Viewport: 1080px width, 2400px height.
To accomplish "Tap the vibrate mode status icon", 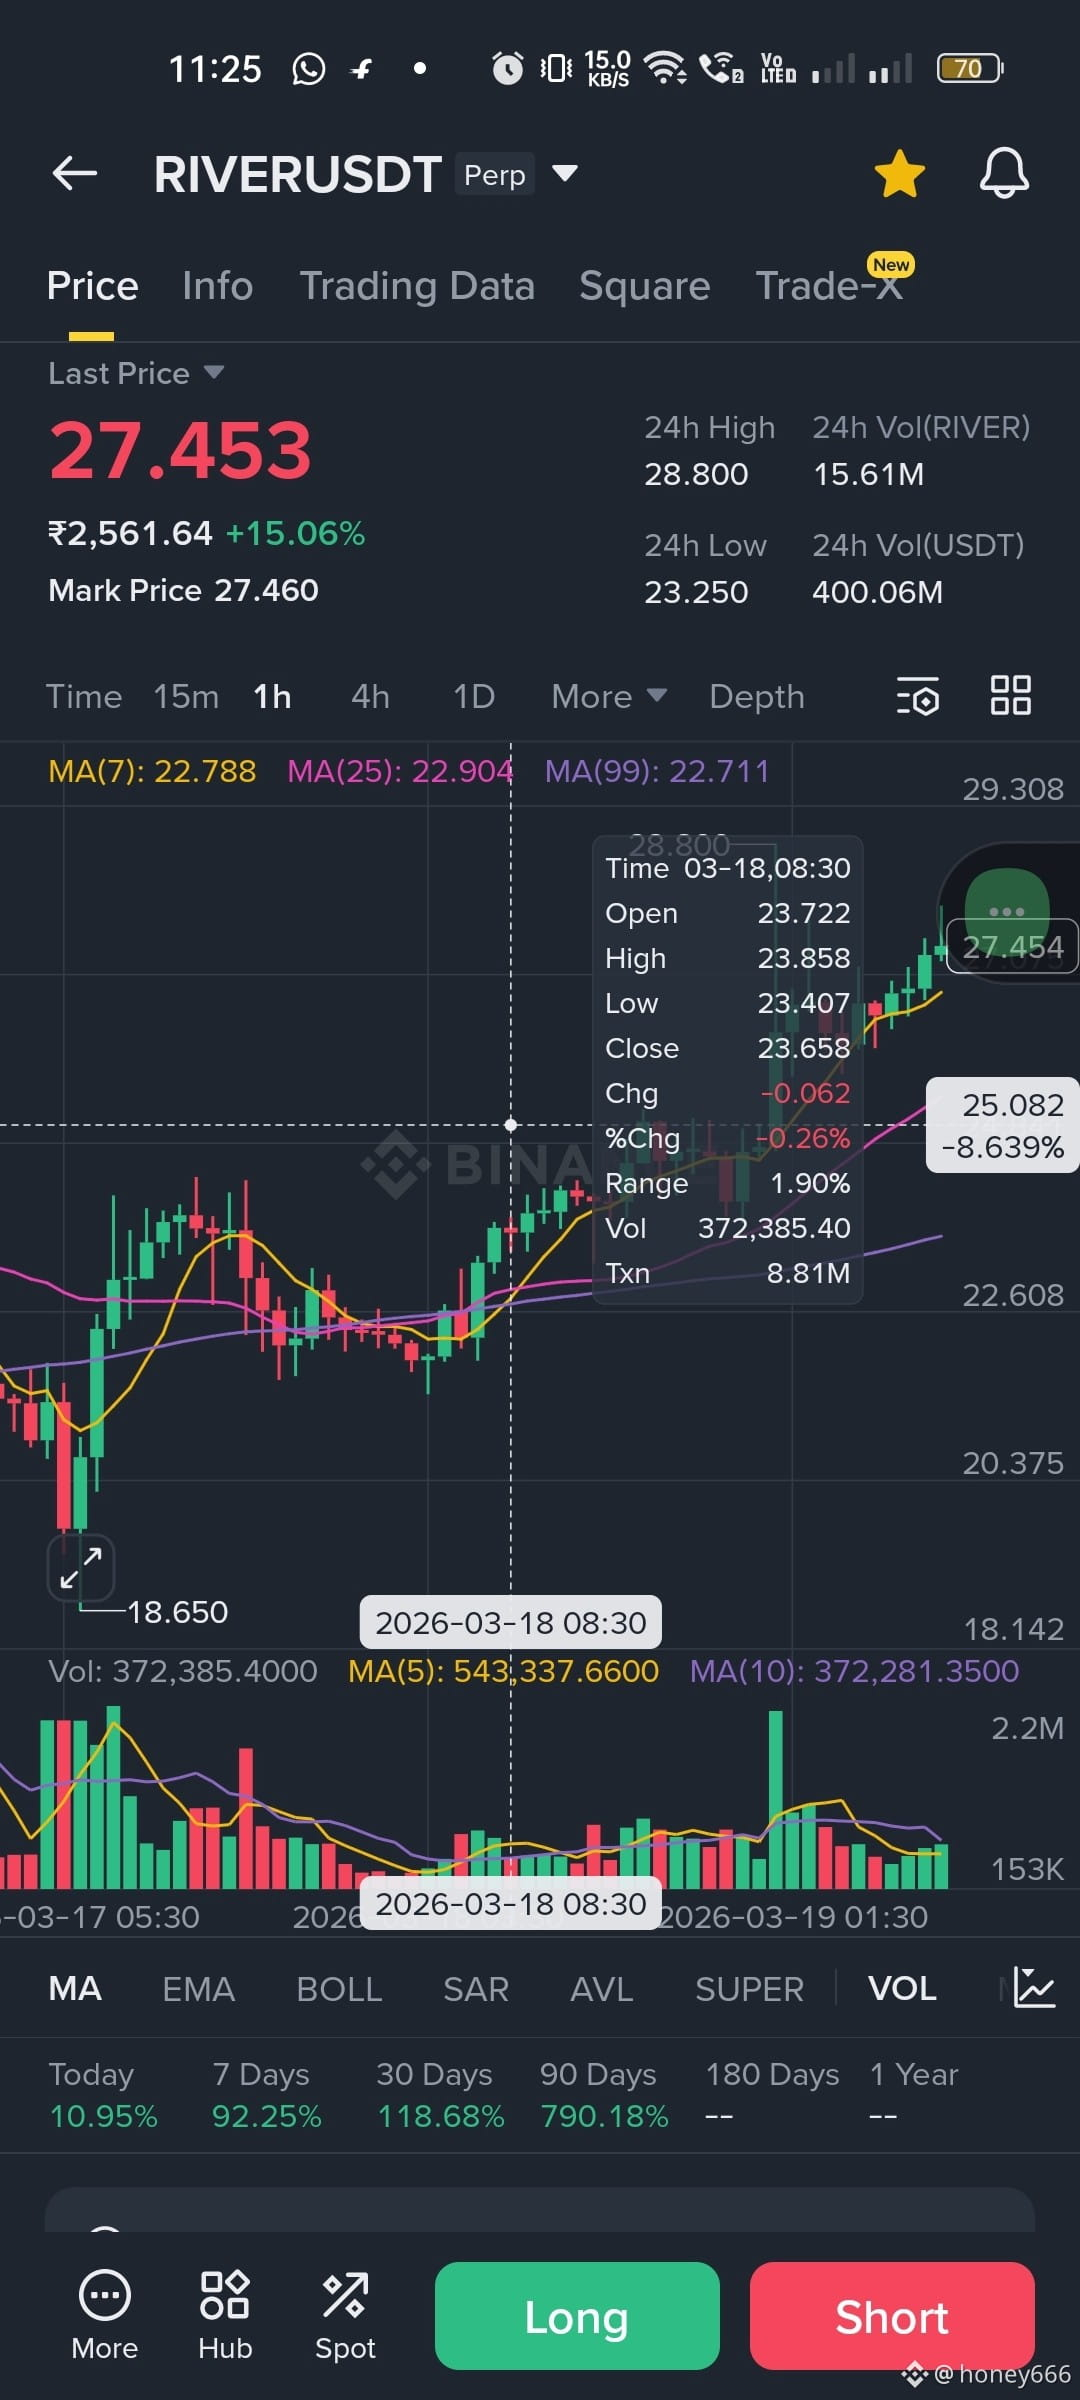I will [x=556, y=68].
